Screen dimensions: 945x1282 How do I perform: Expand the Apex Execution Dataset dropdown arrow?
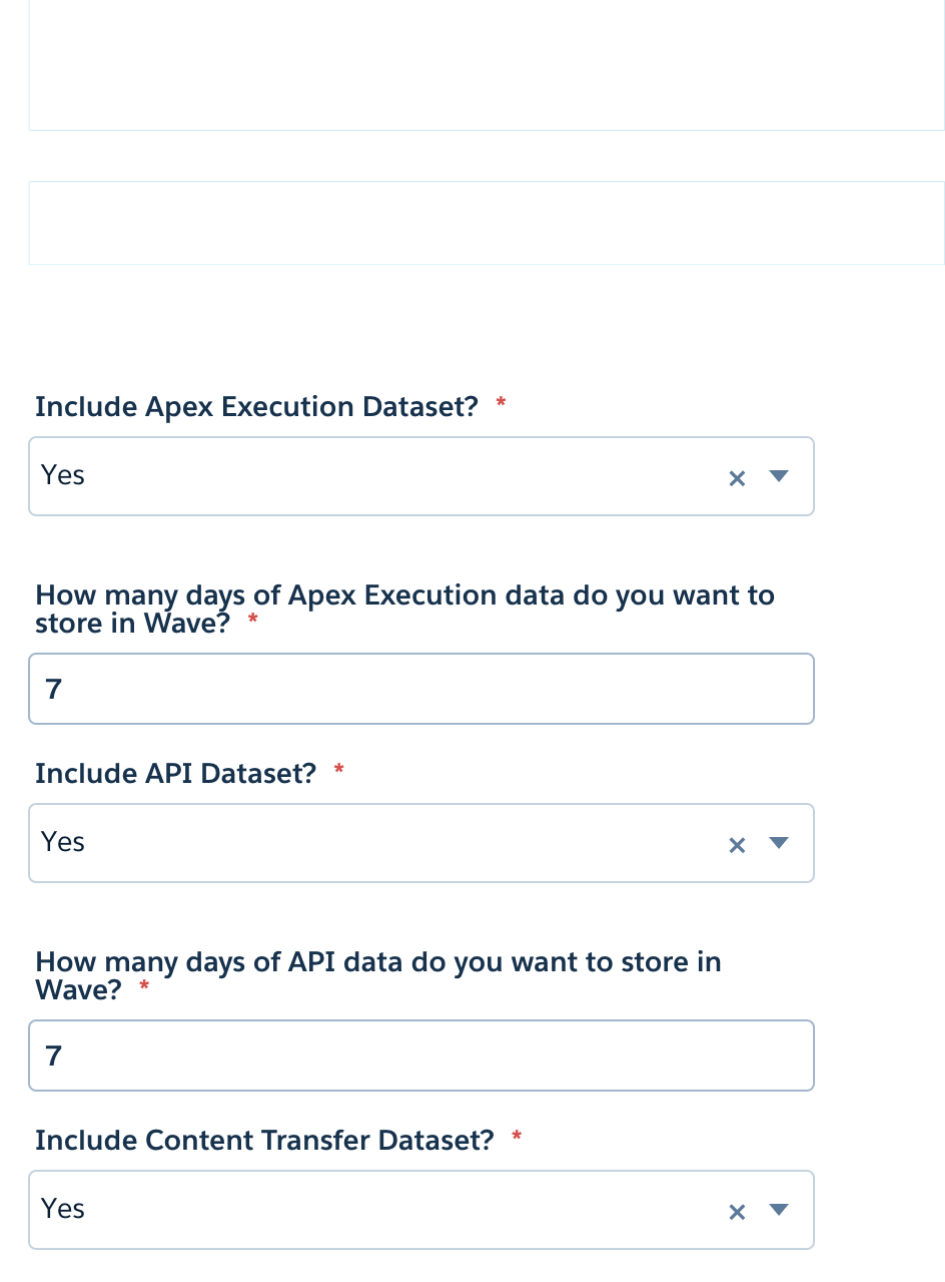point(780,477)
